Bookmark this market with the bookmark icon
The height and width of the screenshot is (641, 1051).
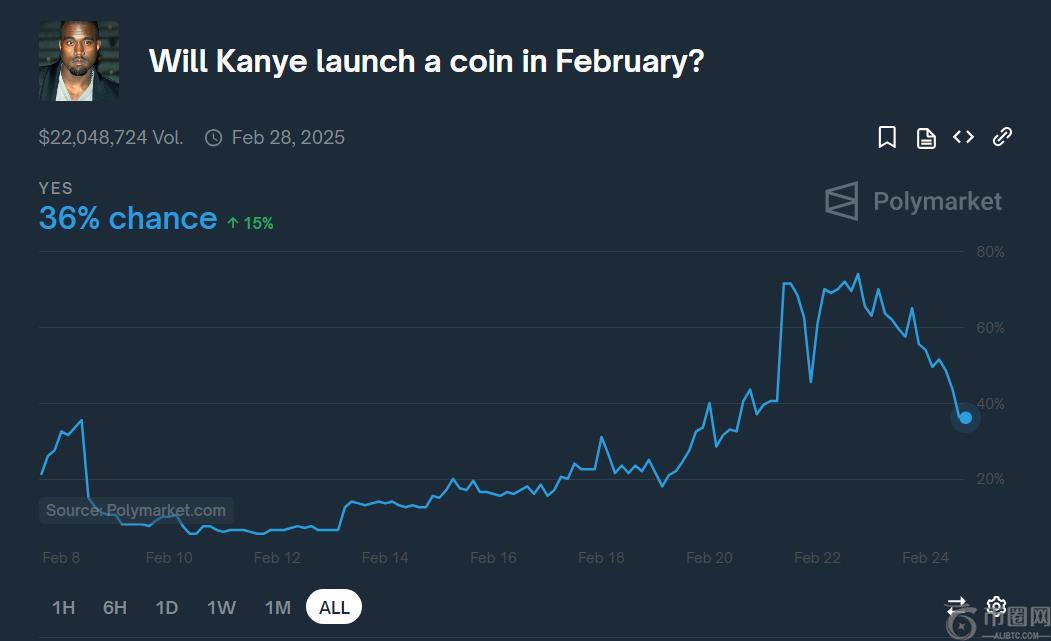click(887, 138)
